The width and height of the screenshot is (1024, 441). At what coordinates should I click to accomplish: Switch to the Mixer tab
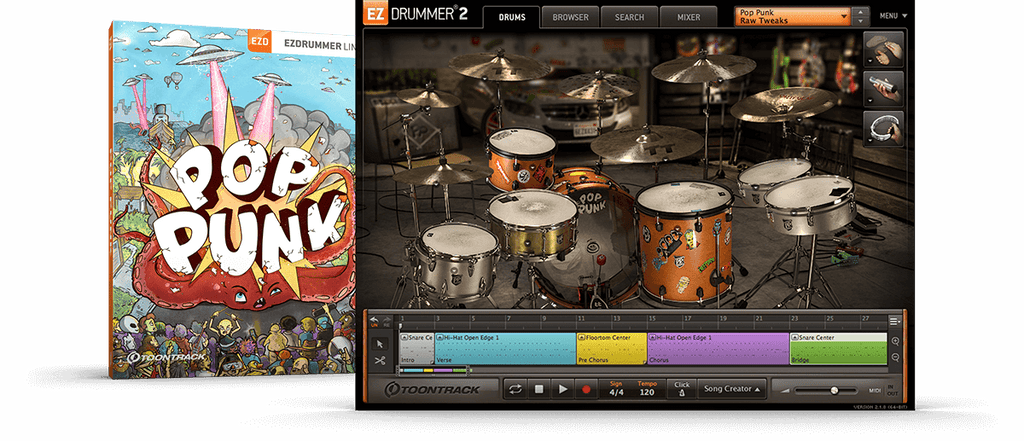click(688, 17)
